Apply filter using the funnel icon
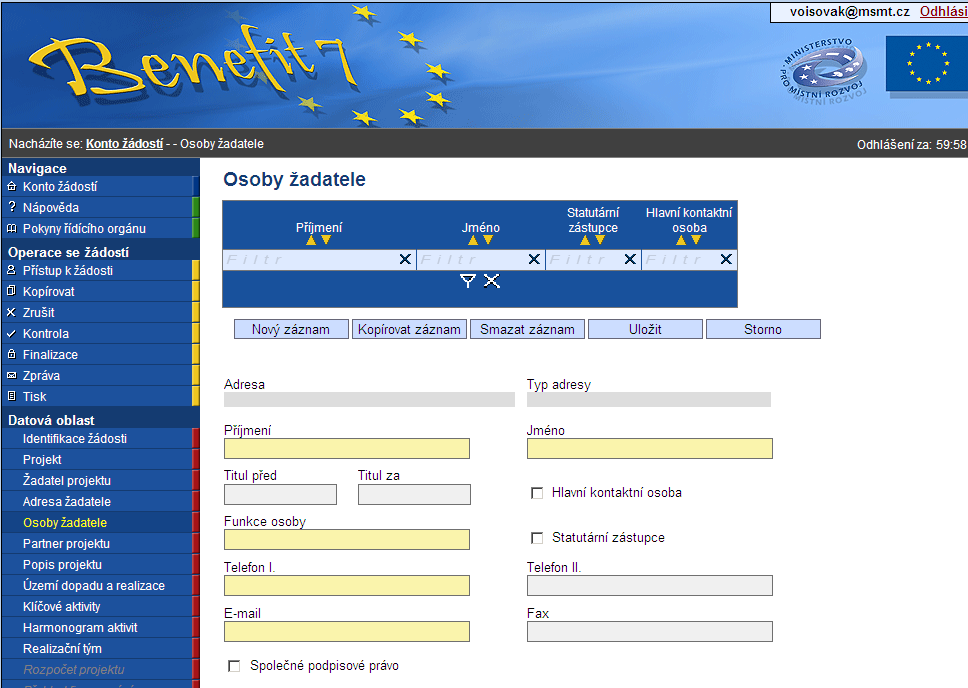 468,281
